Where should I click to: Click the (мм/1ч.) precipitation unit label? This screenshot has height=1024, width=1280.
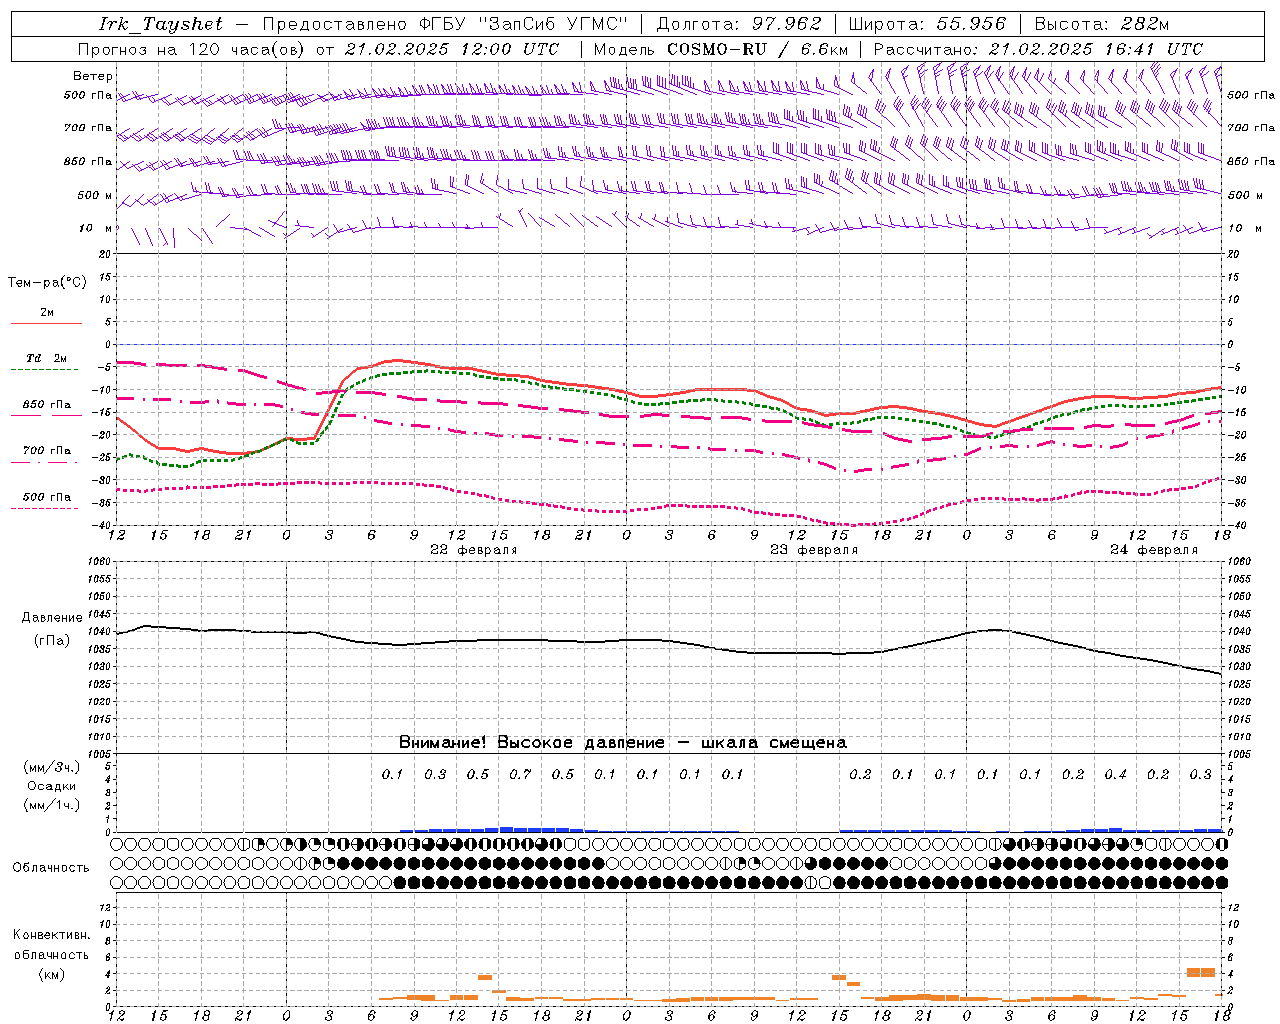[x=52, y=804]
